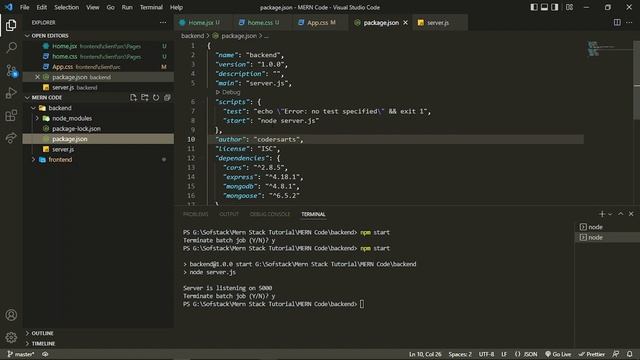This screenshot has height=360, width=640.
Task: Create a new terminal with plus icon
Action: (602, 214)
